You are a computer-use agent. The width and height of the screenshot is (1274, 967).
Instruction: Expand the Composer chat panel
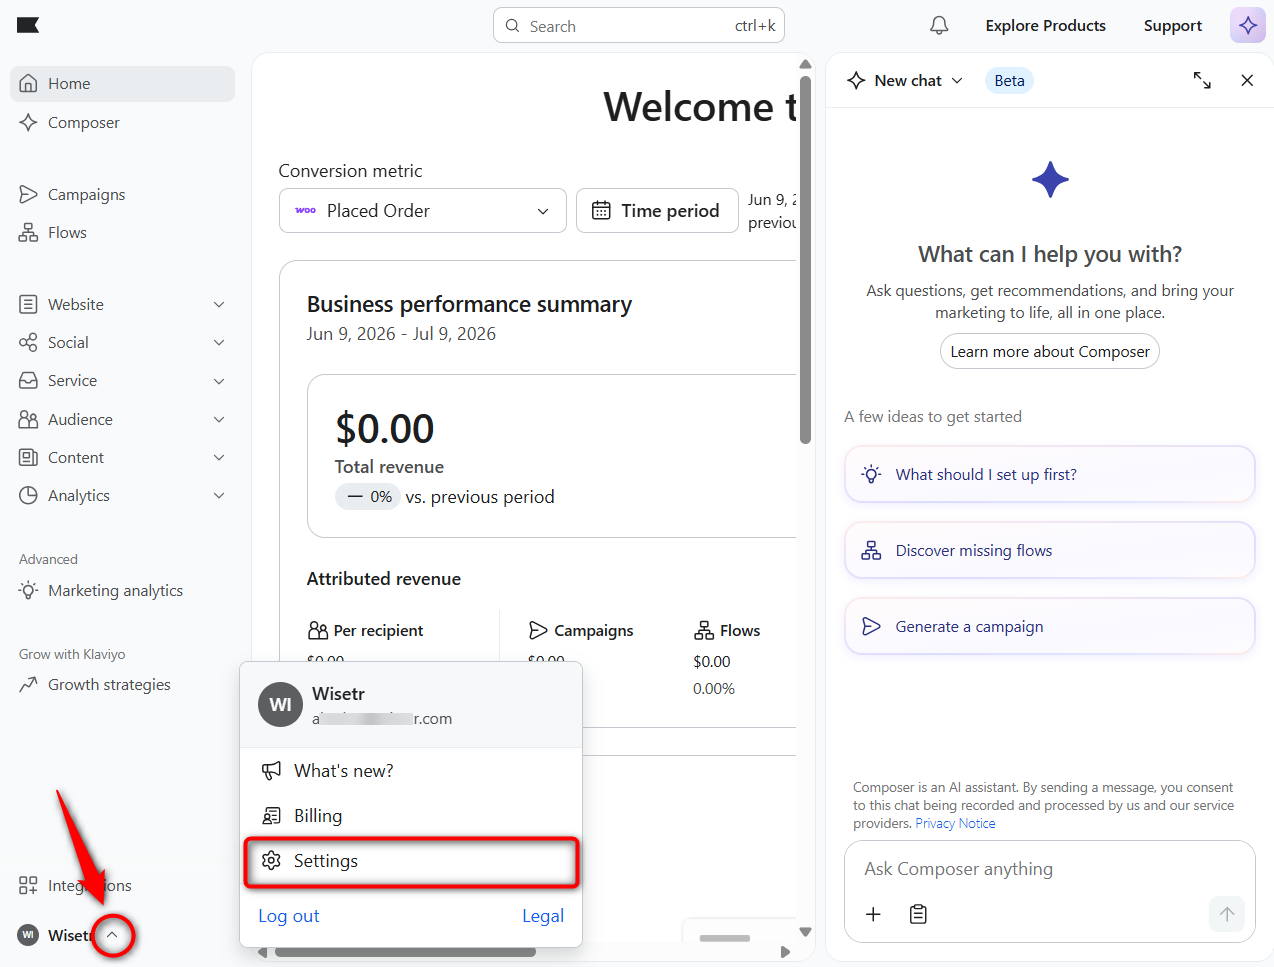pos(1202,81)
